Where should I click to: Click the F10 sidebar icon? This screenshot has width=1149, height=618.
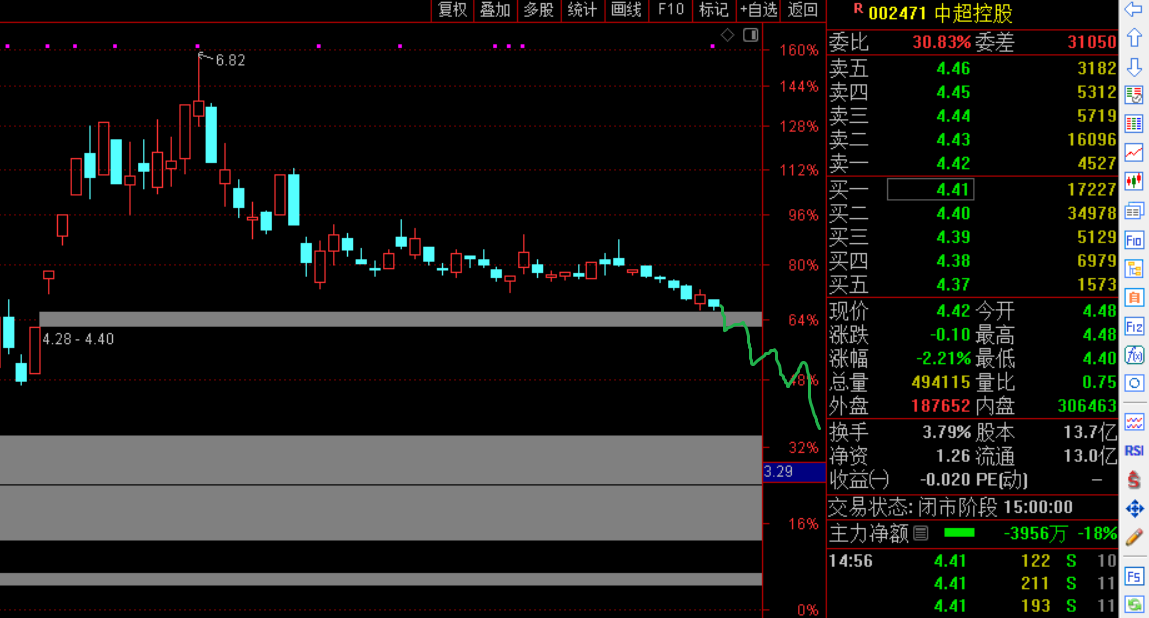pos(1134,240)
